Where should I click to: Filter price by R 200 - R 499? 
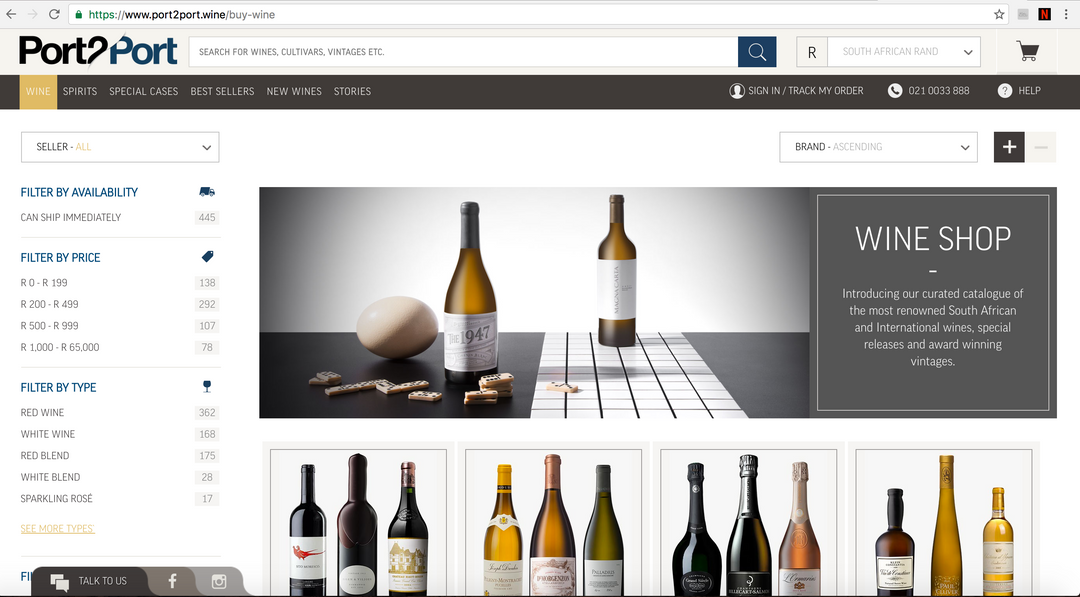[50, 304]
